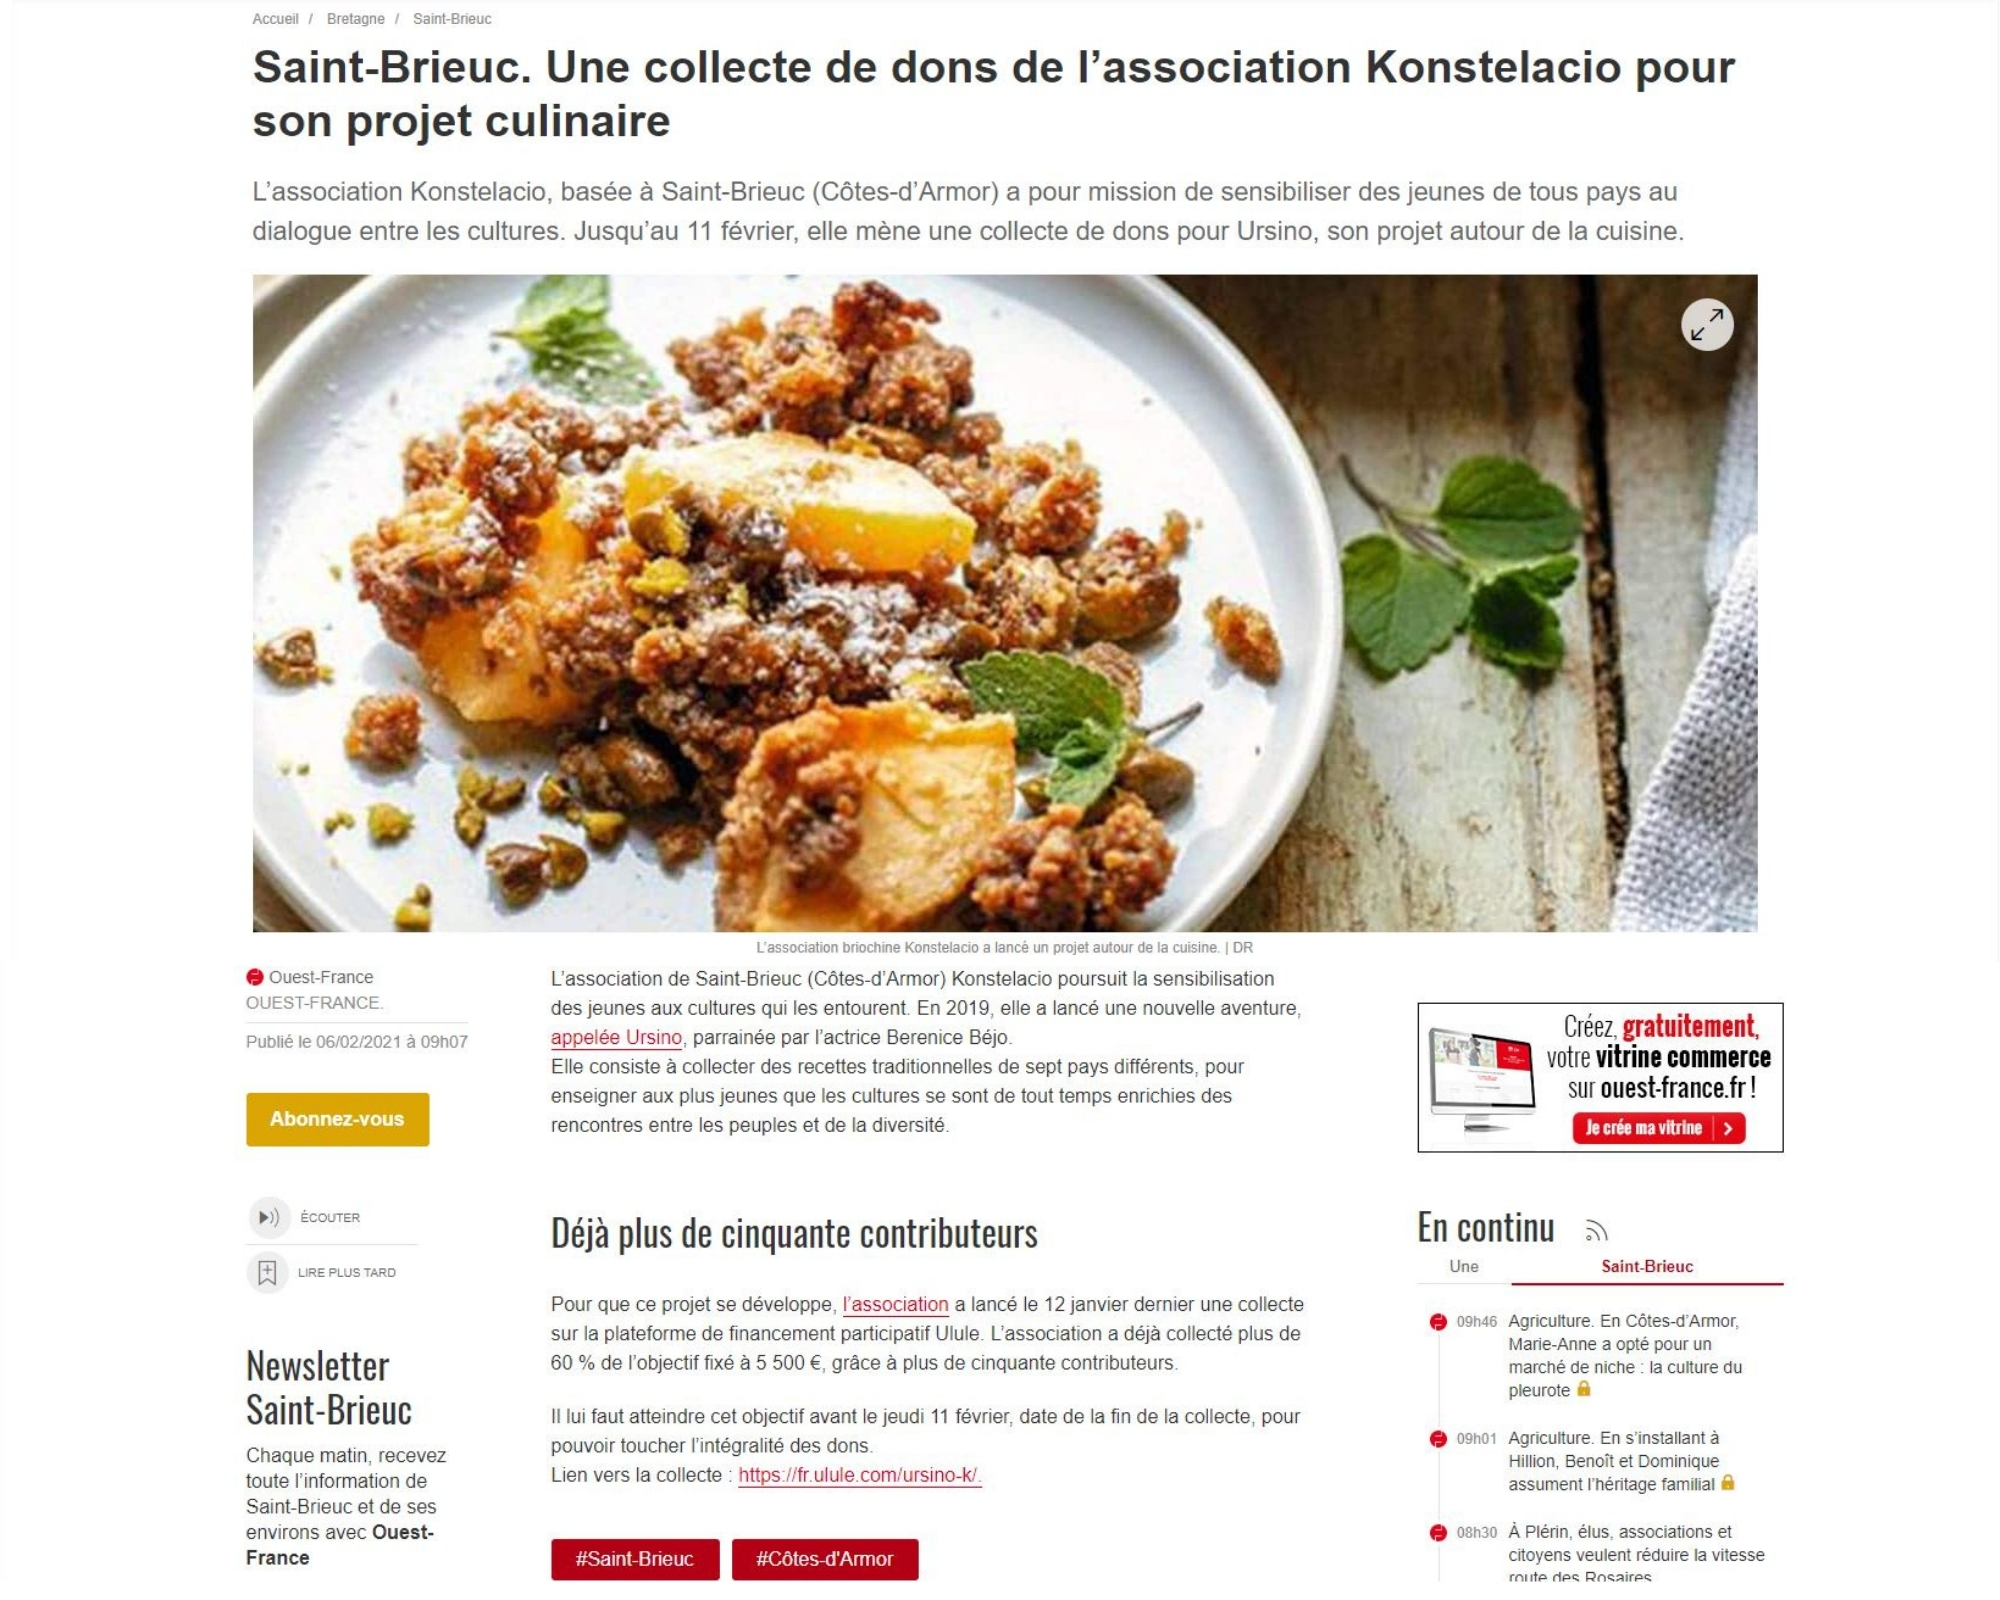Image resolution: width=2000 pixels, height=1600 pixels.
Task: Go to the Accueil breadcrumb
Action: (275, 19)
